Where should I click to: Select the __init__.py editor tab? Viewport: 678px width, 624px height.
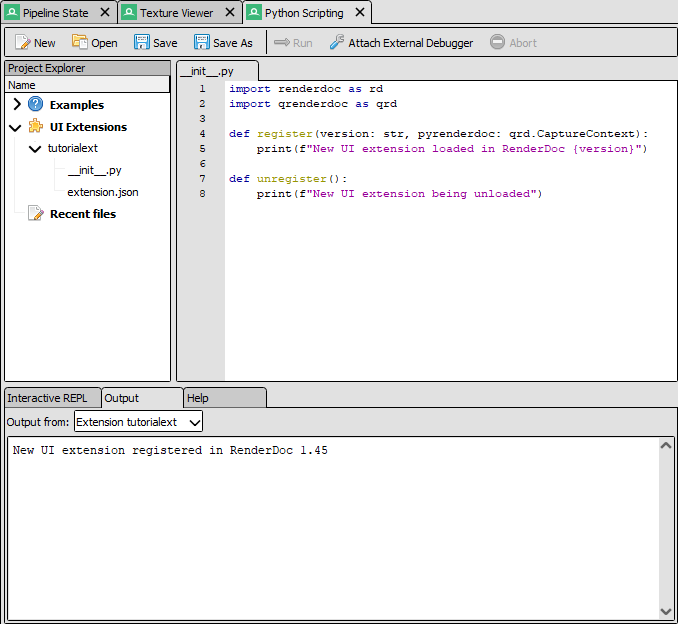(x=217, y=71)
